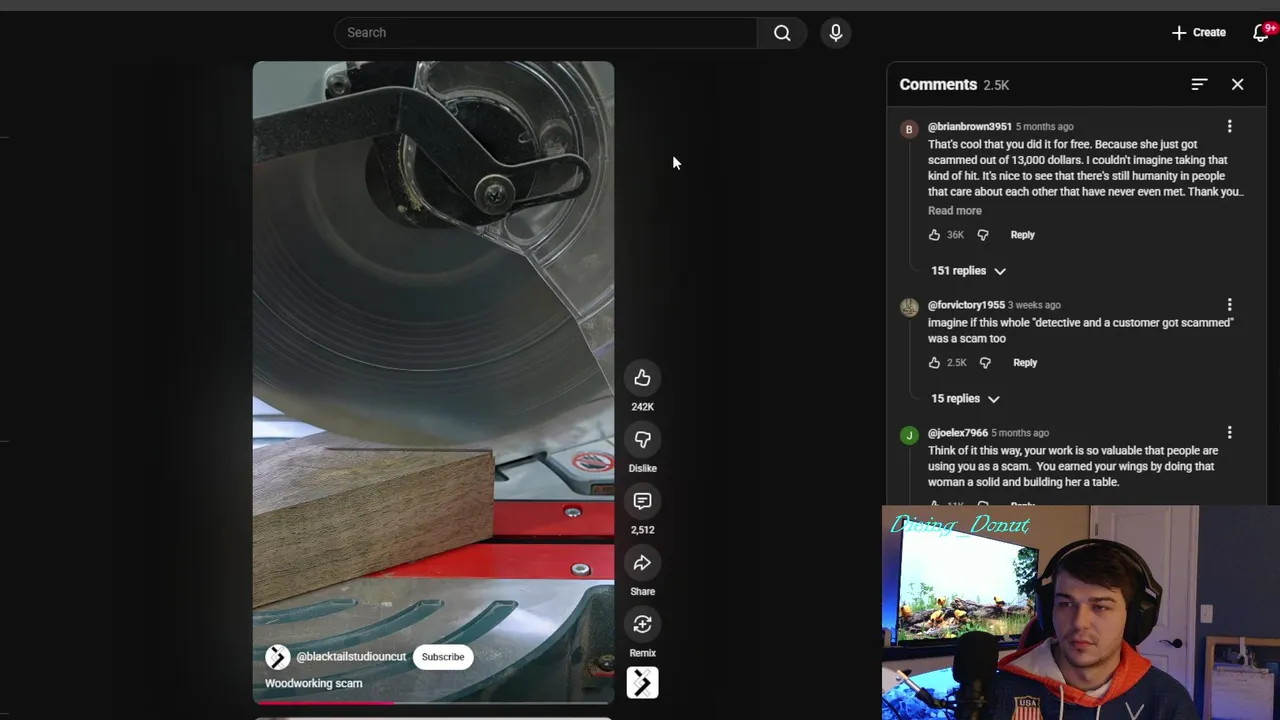The image size is (1280, 720).
Task: Click into the Search field
Action: 546,33
